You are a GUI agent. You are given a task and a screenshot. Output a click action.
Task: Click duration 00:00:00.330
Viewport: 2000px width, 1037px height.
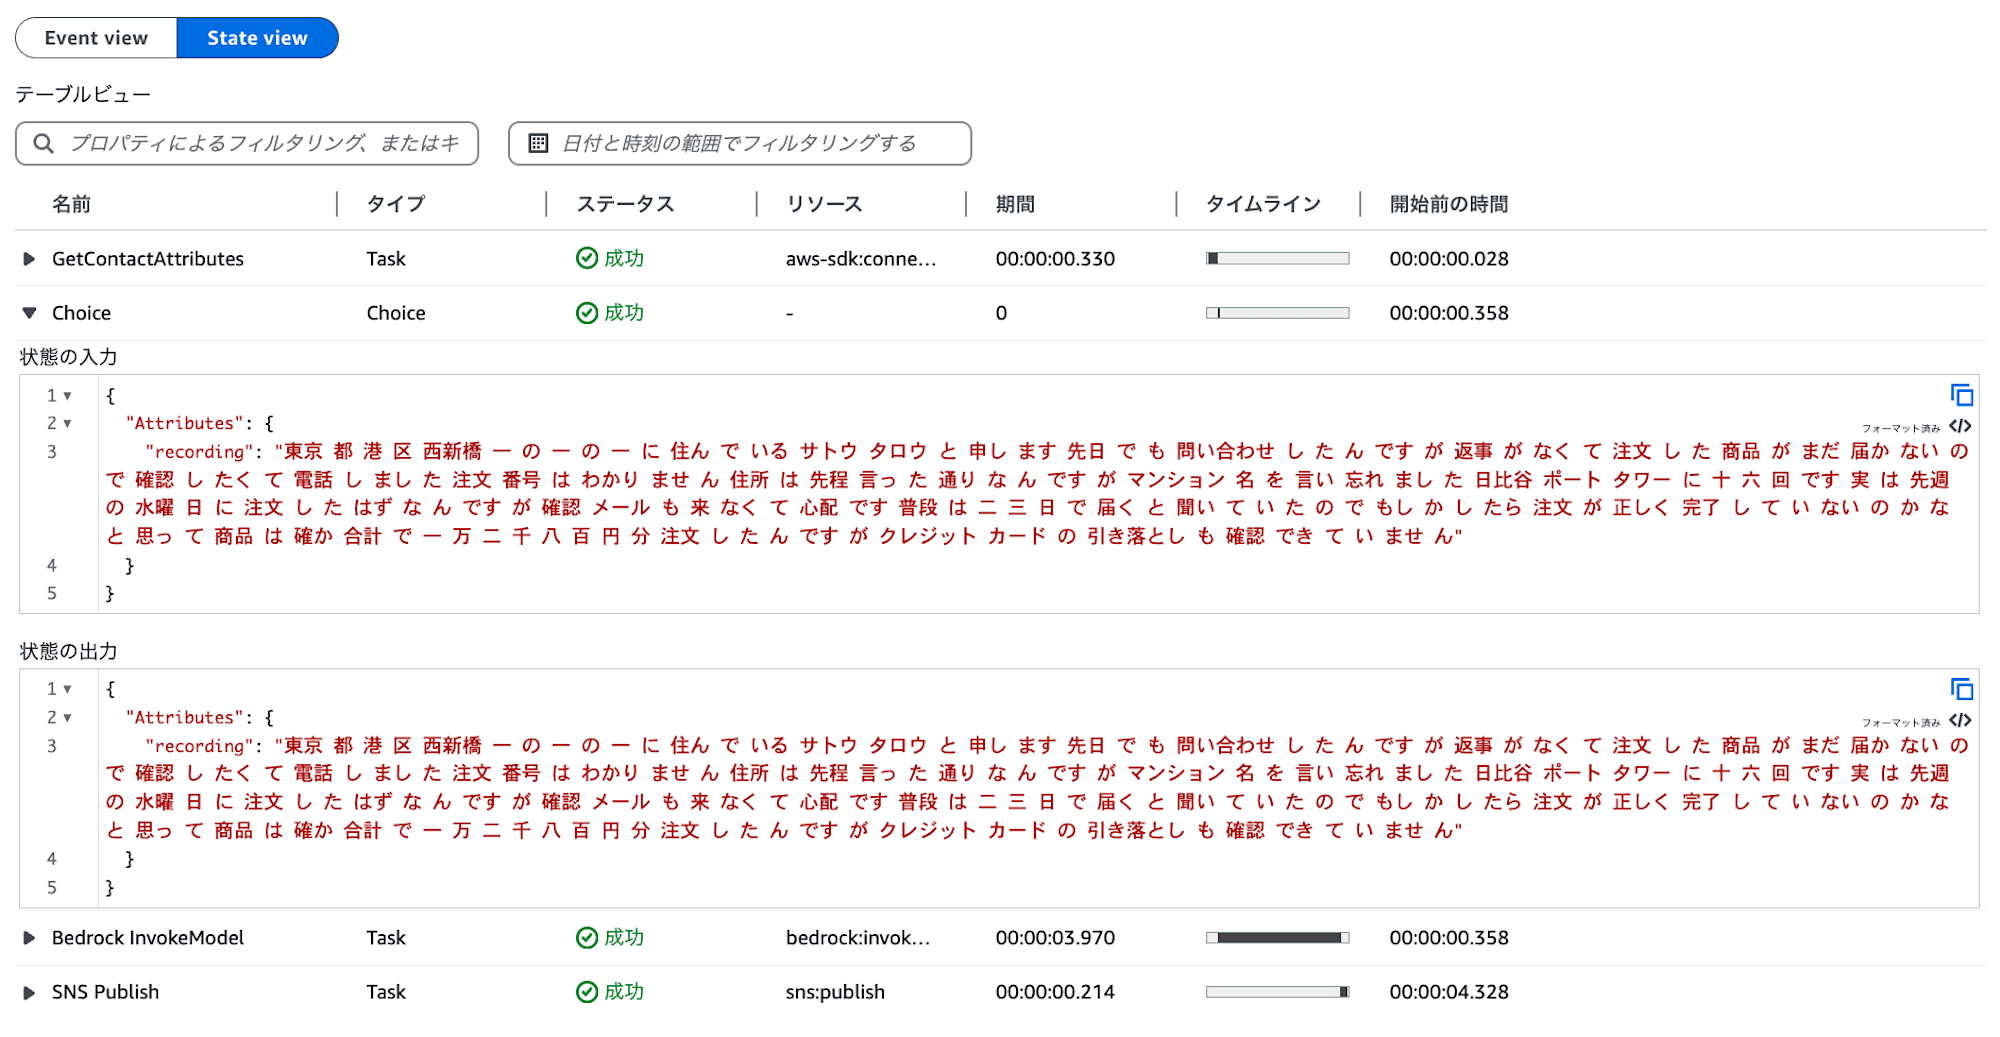[x=1055, y=259]
